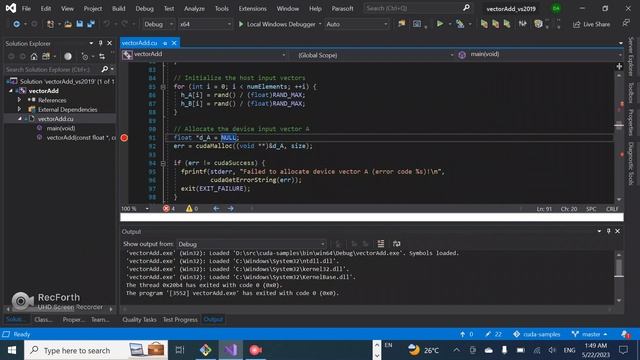Click the Switch Views icon in Solution Explorer
The height and width of the screenshot is (360, 640).
pos(46,56)
